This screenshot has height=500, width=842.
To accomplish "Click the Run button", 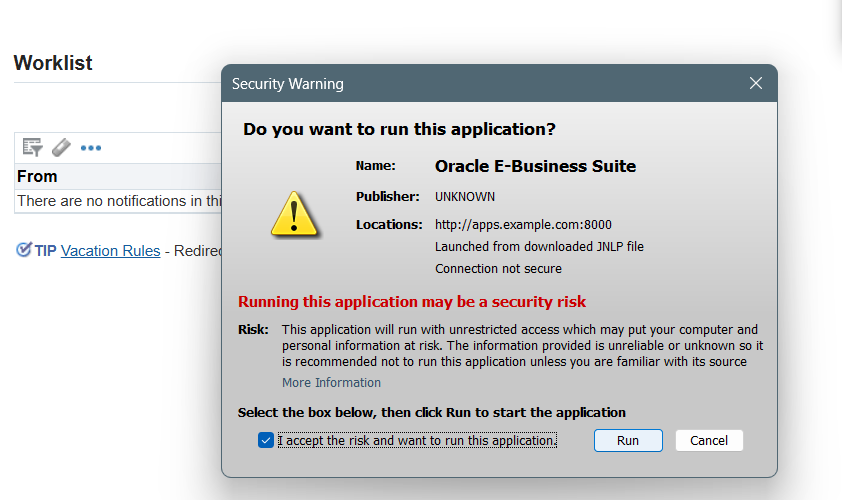I will [628, 440].
